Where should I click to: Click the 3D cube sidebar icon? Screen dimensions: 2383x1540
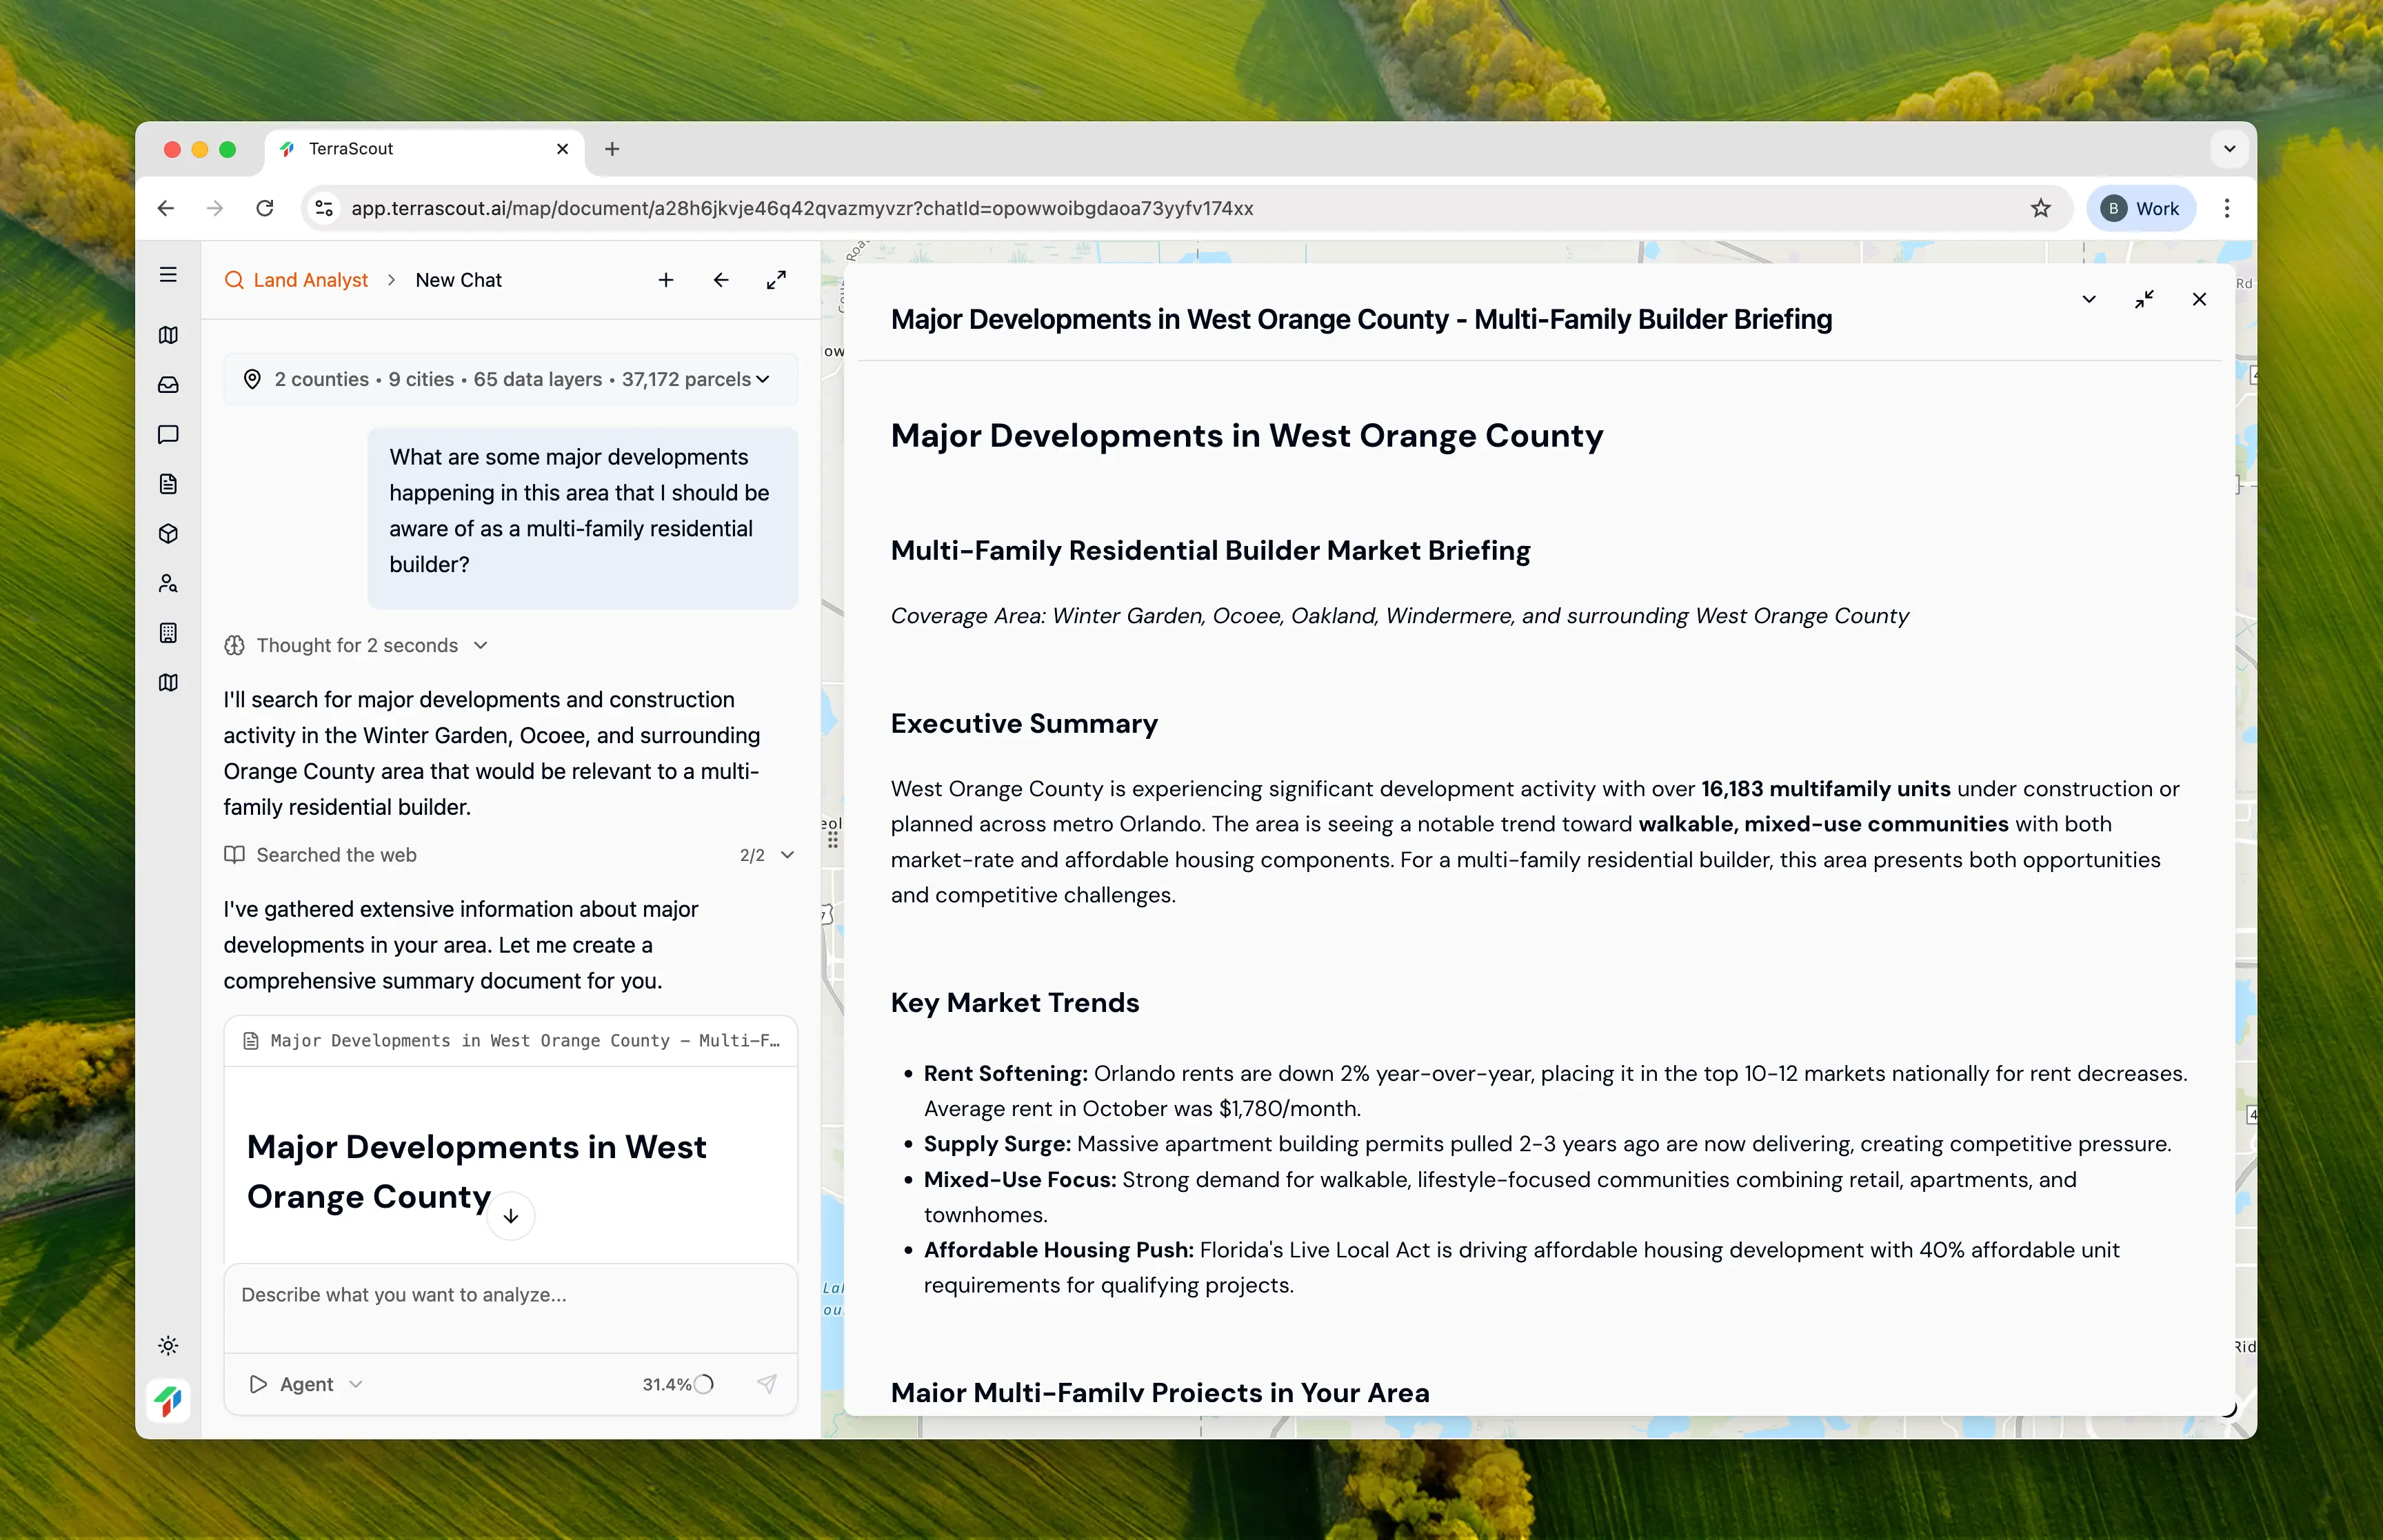(168, 534)
